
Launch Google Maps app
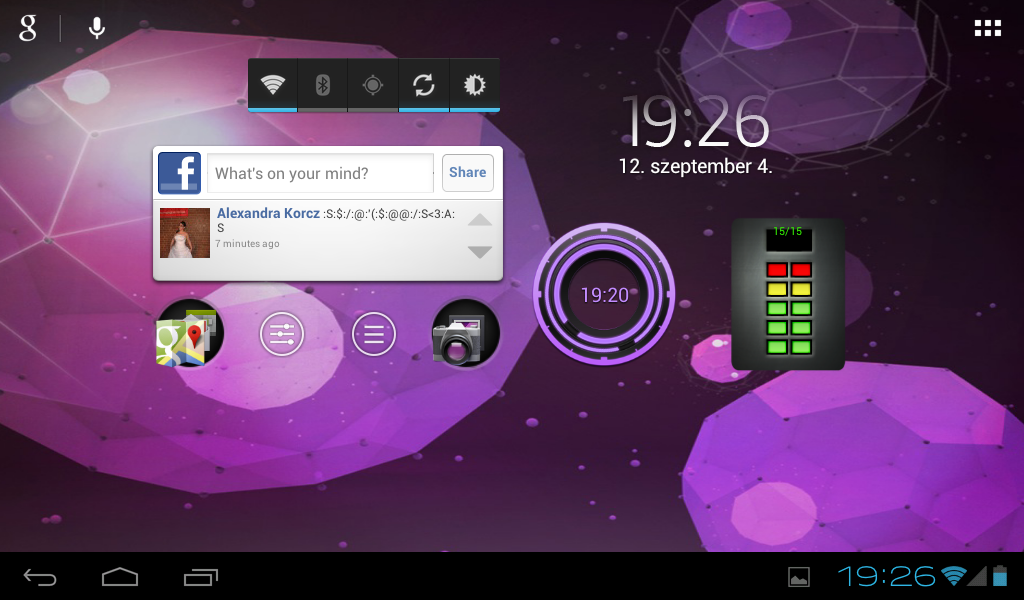189,334
